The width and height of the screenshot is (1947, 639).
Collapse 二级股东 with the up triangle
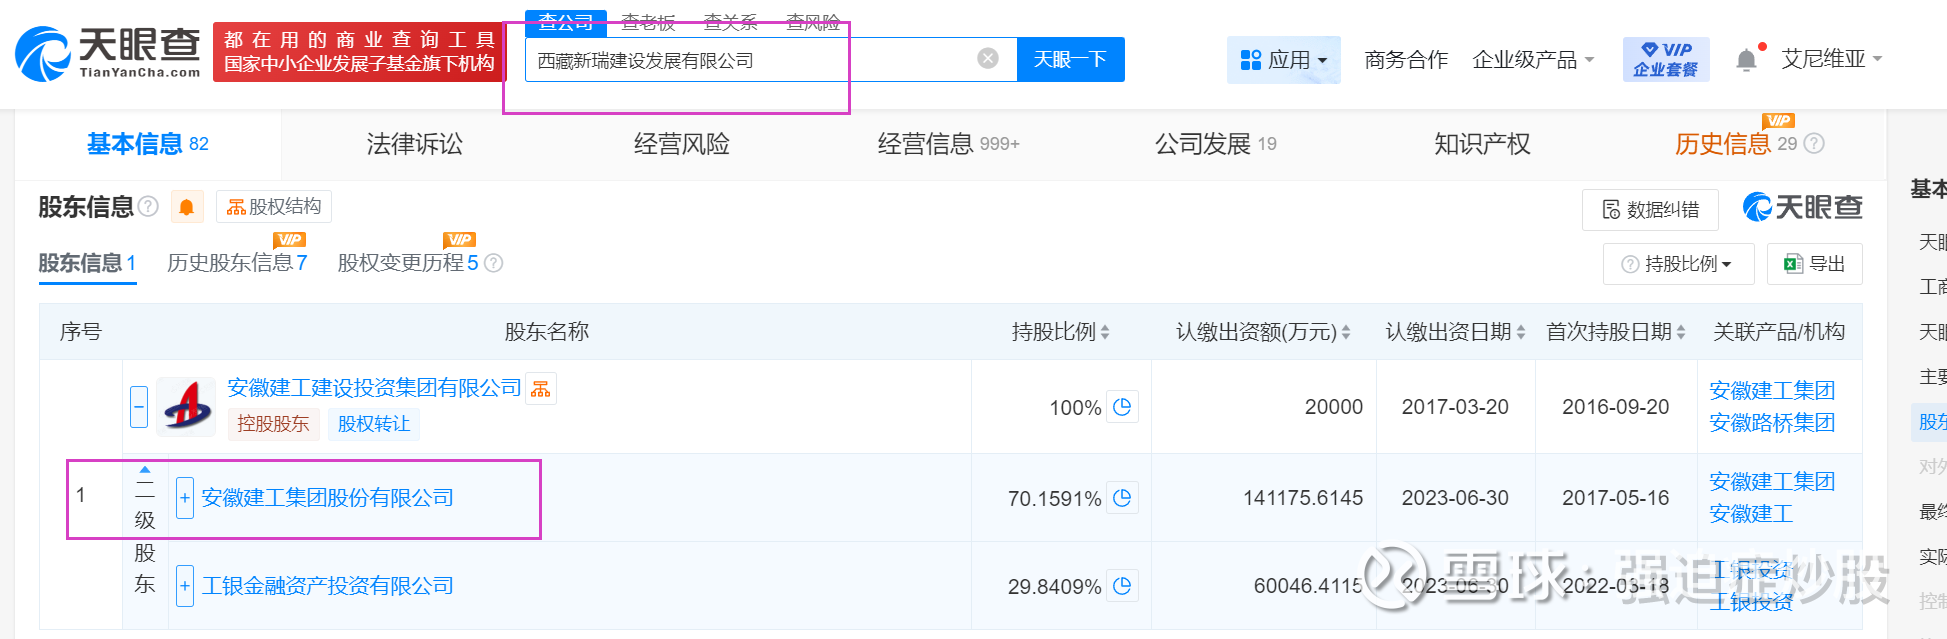[145, 469]
